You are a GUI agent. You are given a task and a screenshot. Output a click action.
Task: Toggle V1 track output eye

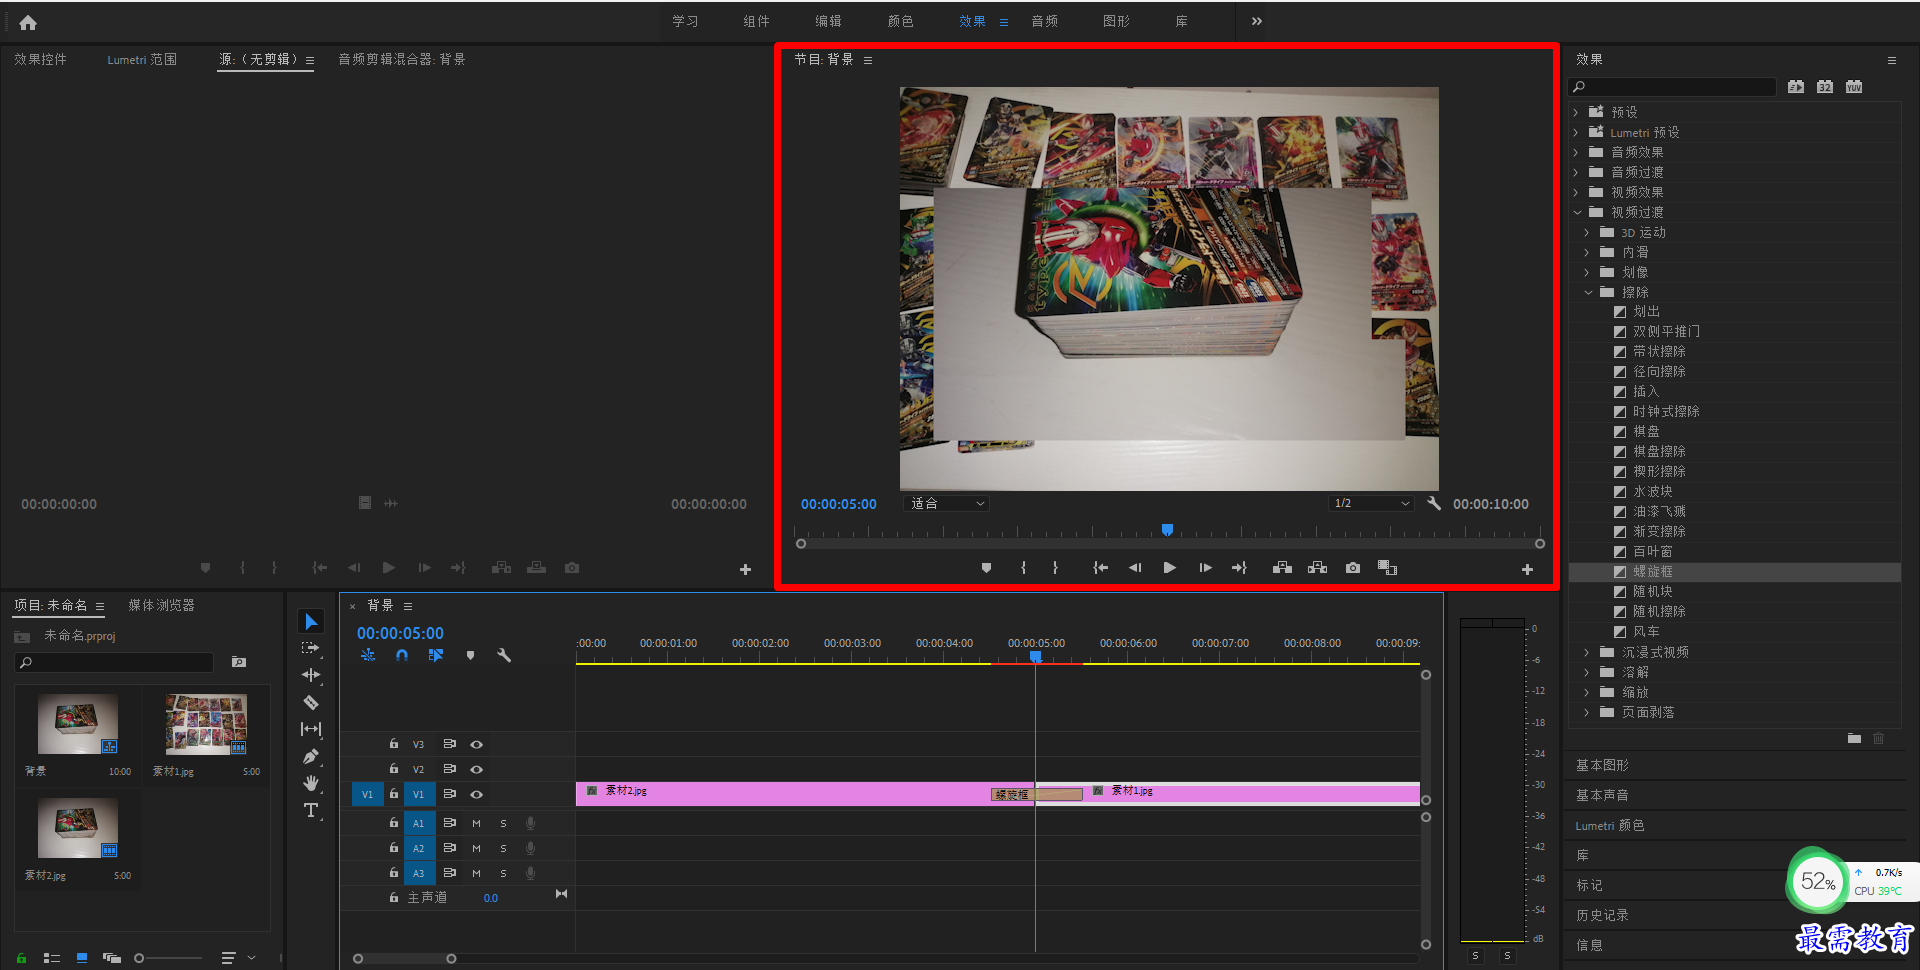pos(477,795)
